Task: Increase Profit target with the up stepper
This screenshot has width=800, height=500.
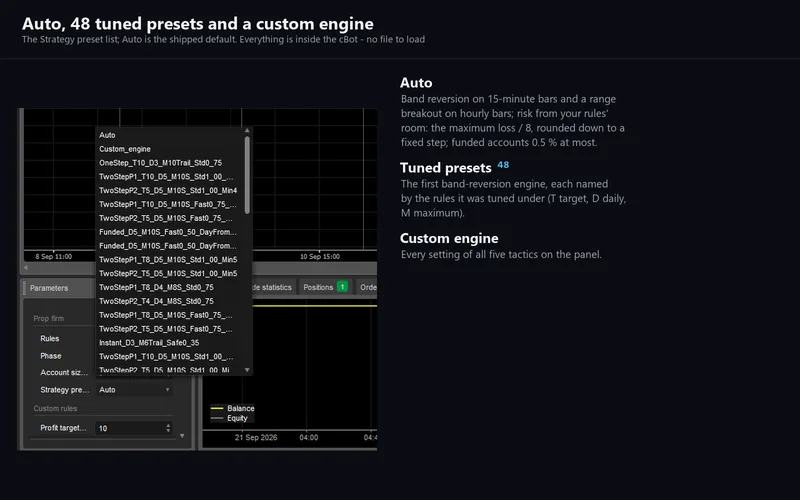Action: point(168,425)
